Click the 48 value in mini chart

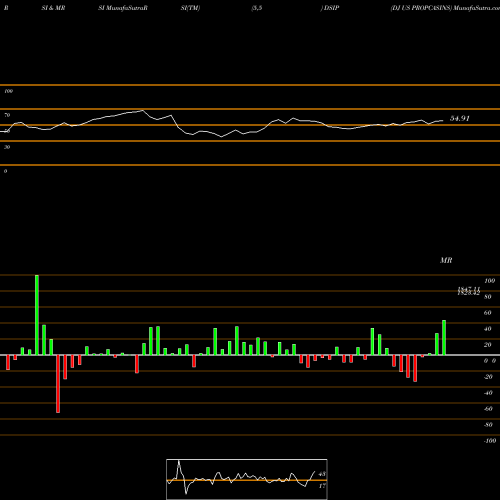(322, 474)
